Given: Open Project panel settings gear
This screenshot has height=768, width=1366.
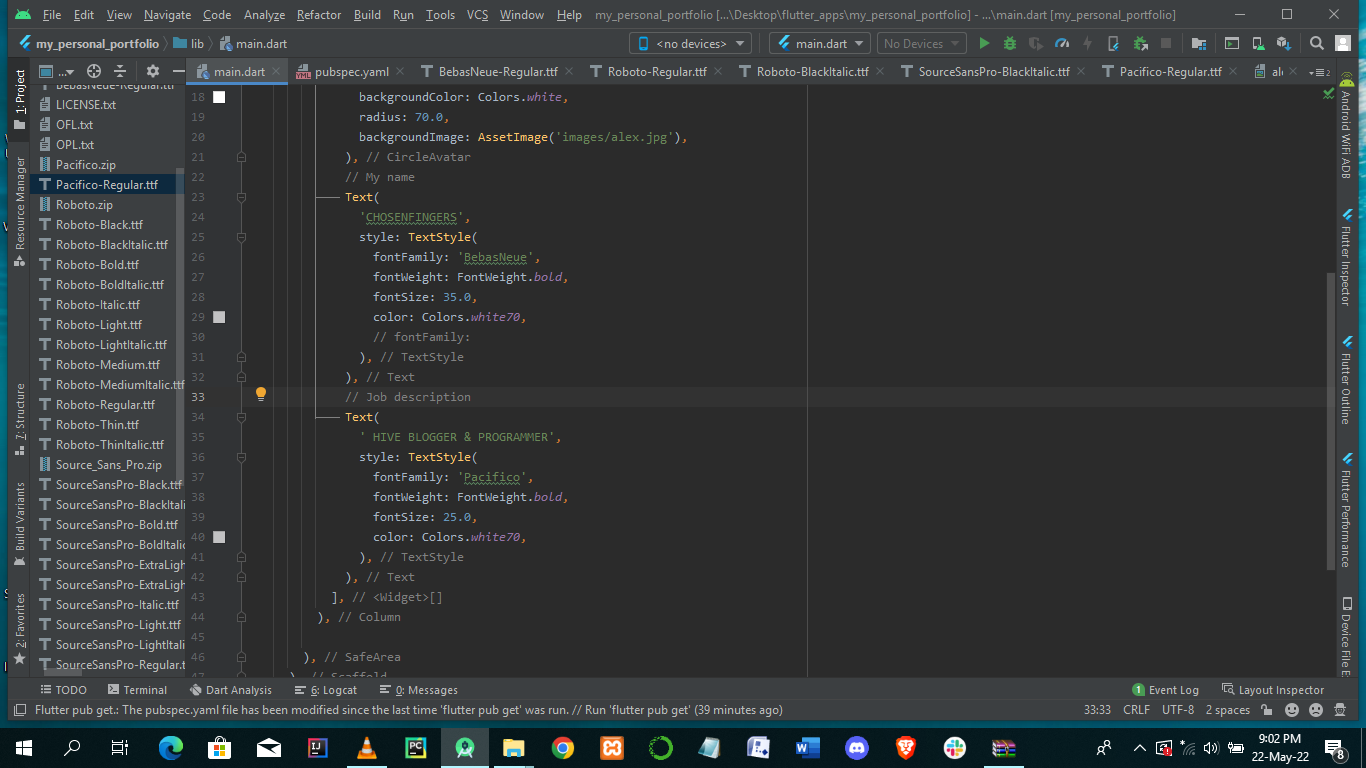Looking at the screenshot, I should point(153,71).
